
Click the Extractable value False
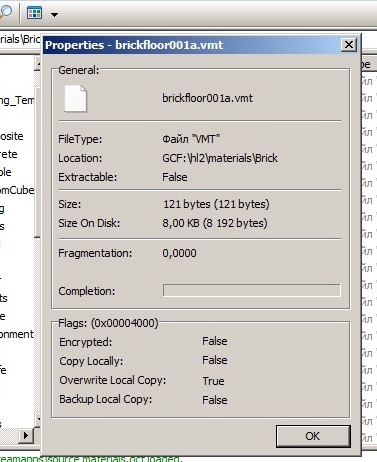[x=175, y=177]
